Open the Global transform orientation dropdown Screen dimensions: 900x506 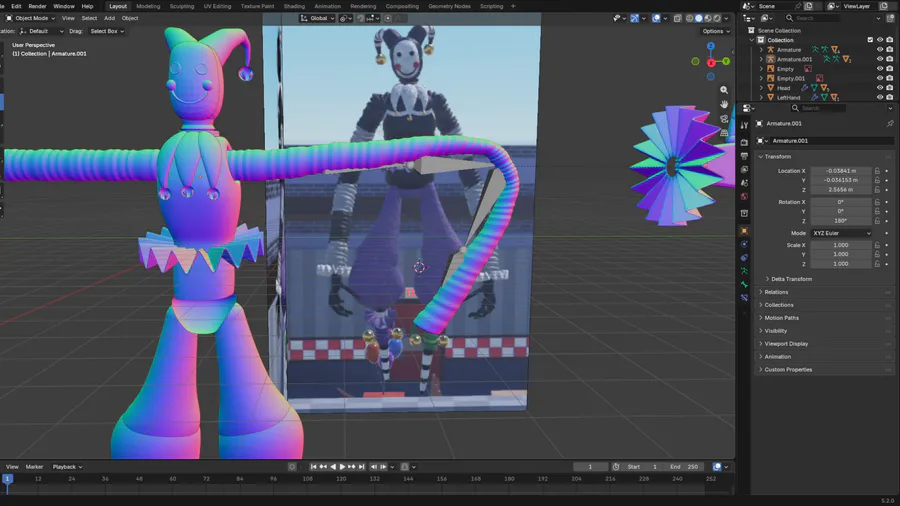(x=317, y=18)
